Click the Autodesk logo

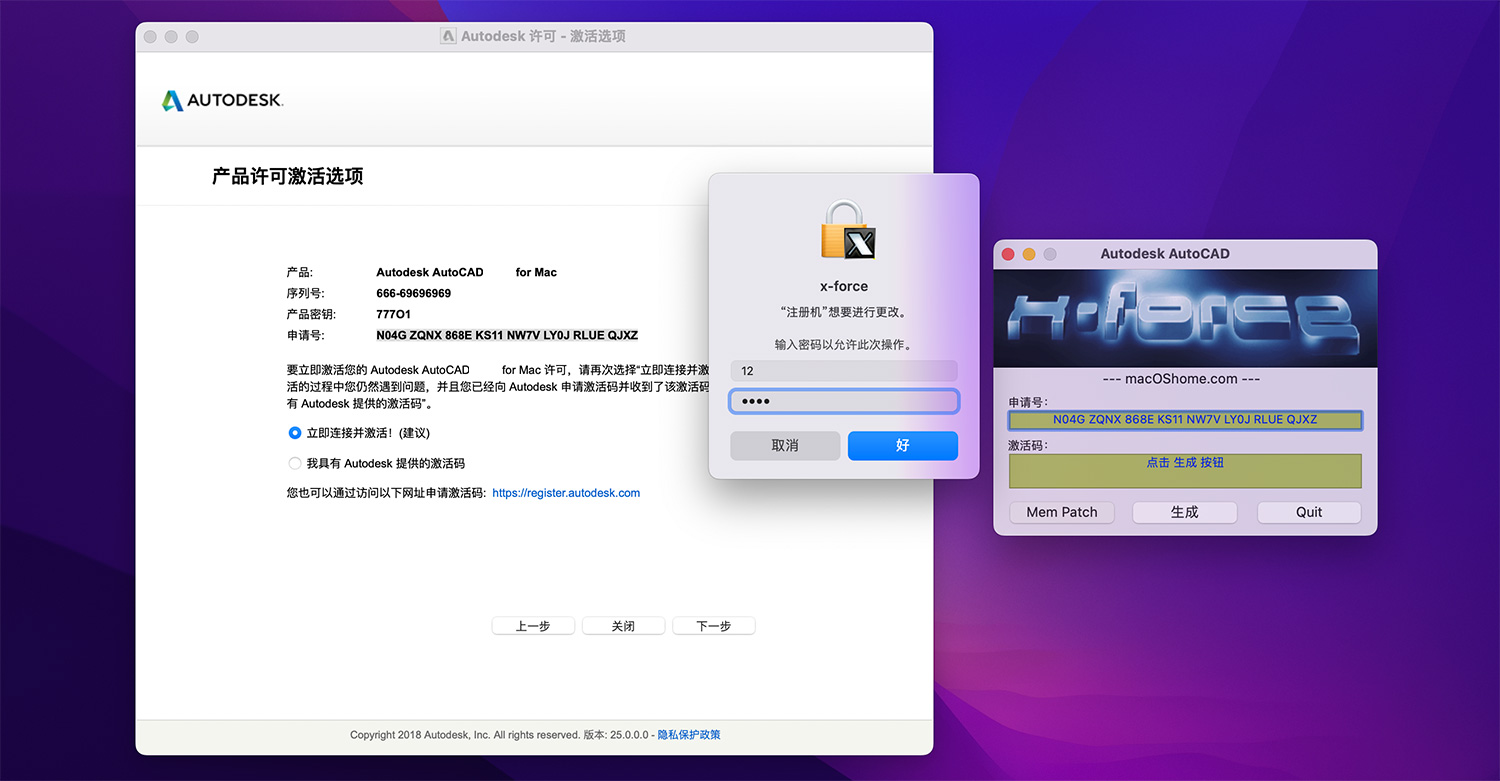221,100
